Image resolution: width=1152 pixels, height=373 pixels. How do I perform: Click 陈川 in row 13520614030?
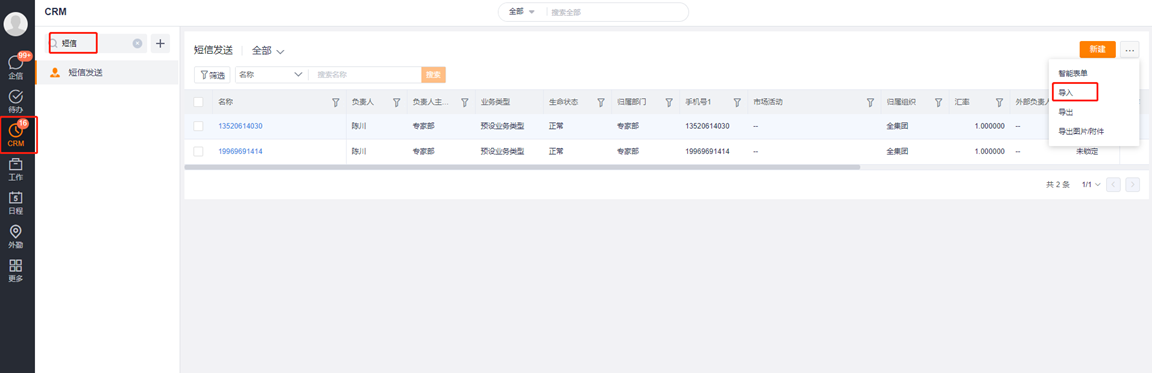[x=359, y=126]
